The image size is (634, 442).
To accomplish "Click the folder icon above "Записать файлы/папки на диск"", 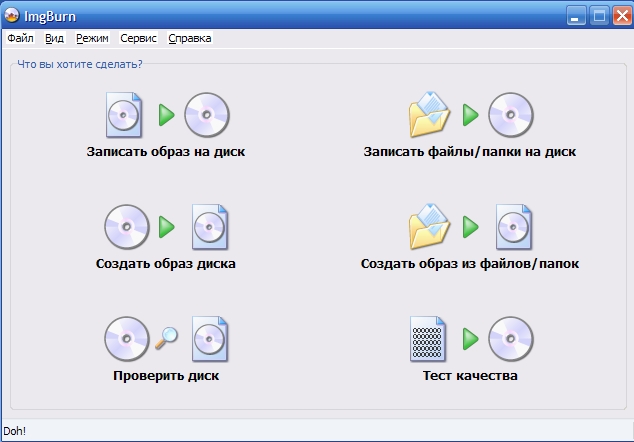I will pyautogui.click(x=430, y=115).
